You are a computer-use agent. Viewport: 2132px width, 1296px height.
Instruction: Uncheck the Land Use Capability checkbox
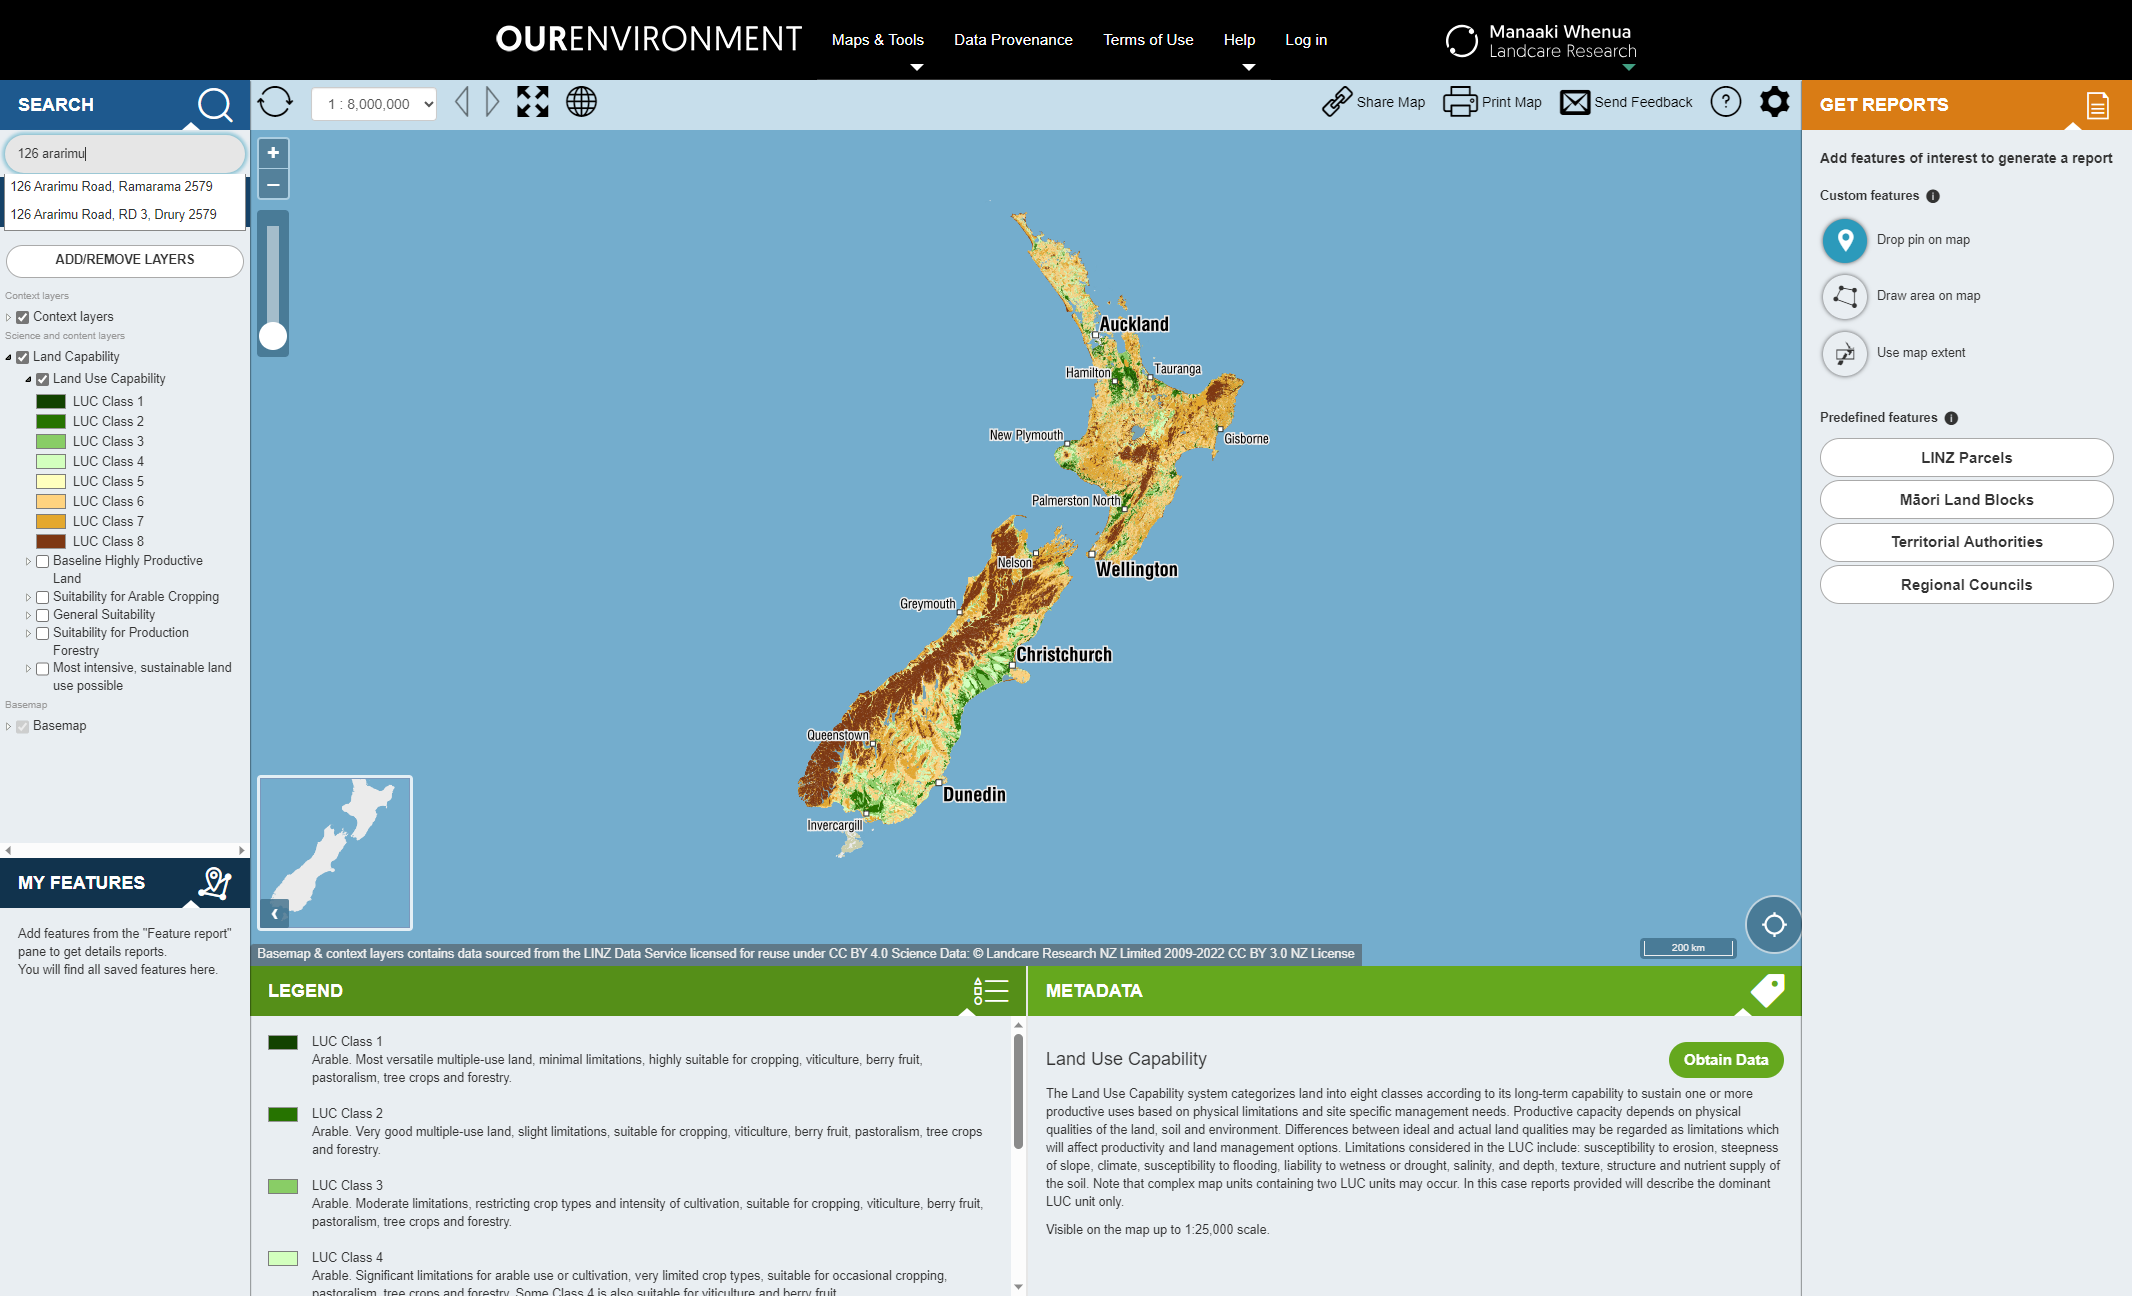(x=43, y=379)
